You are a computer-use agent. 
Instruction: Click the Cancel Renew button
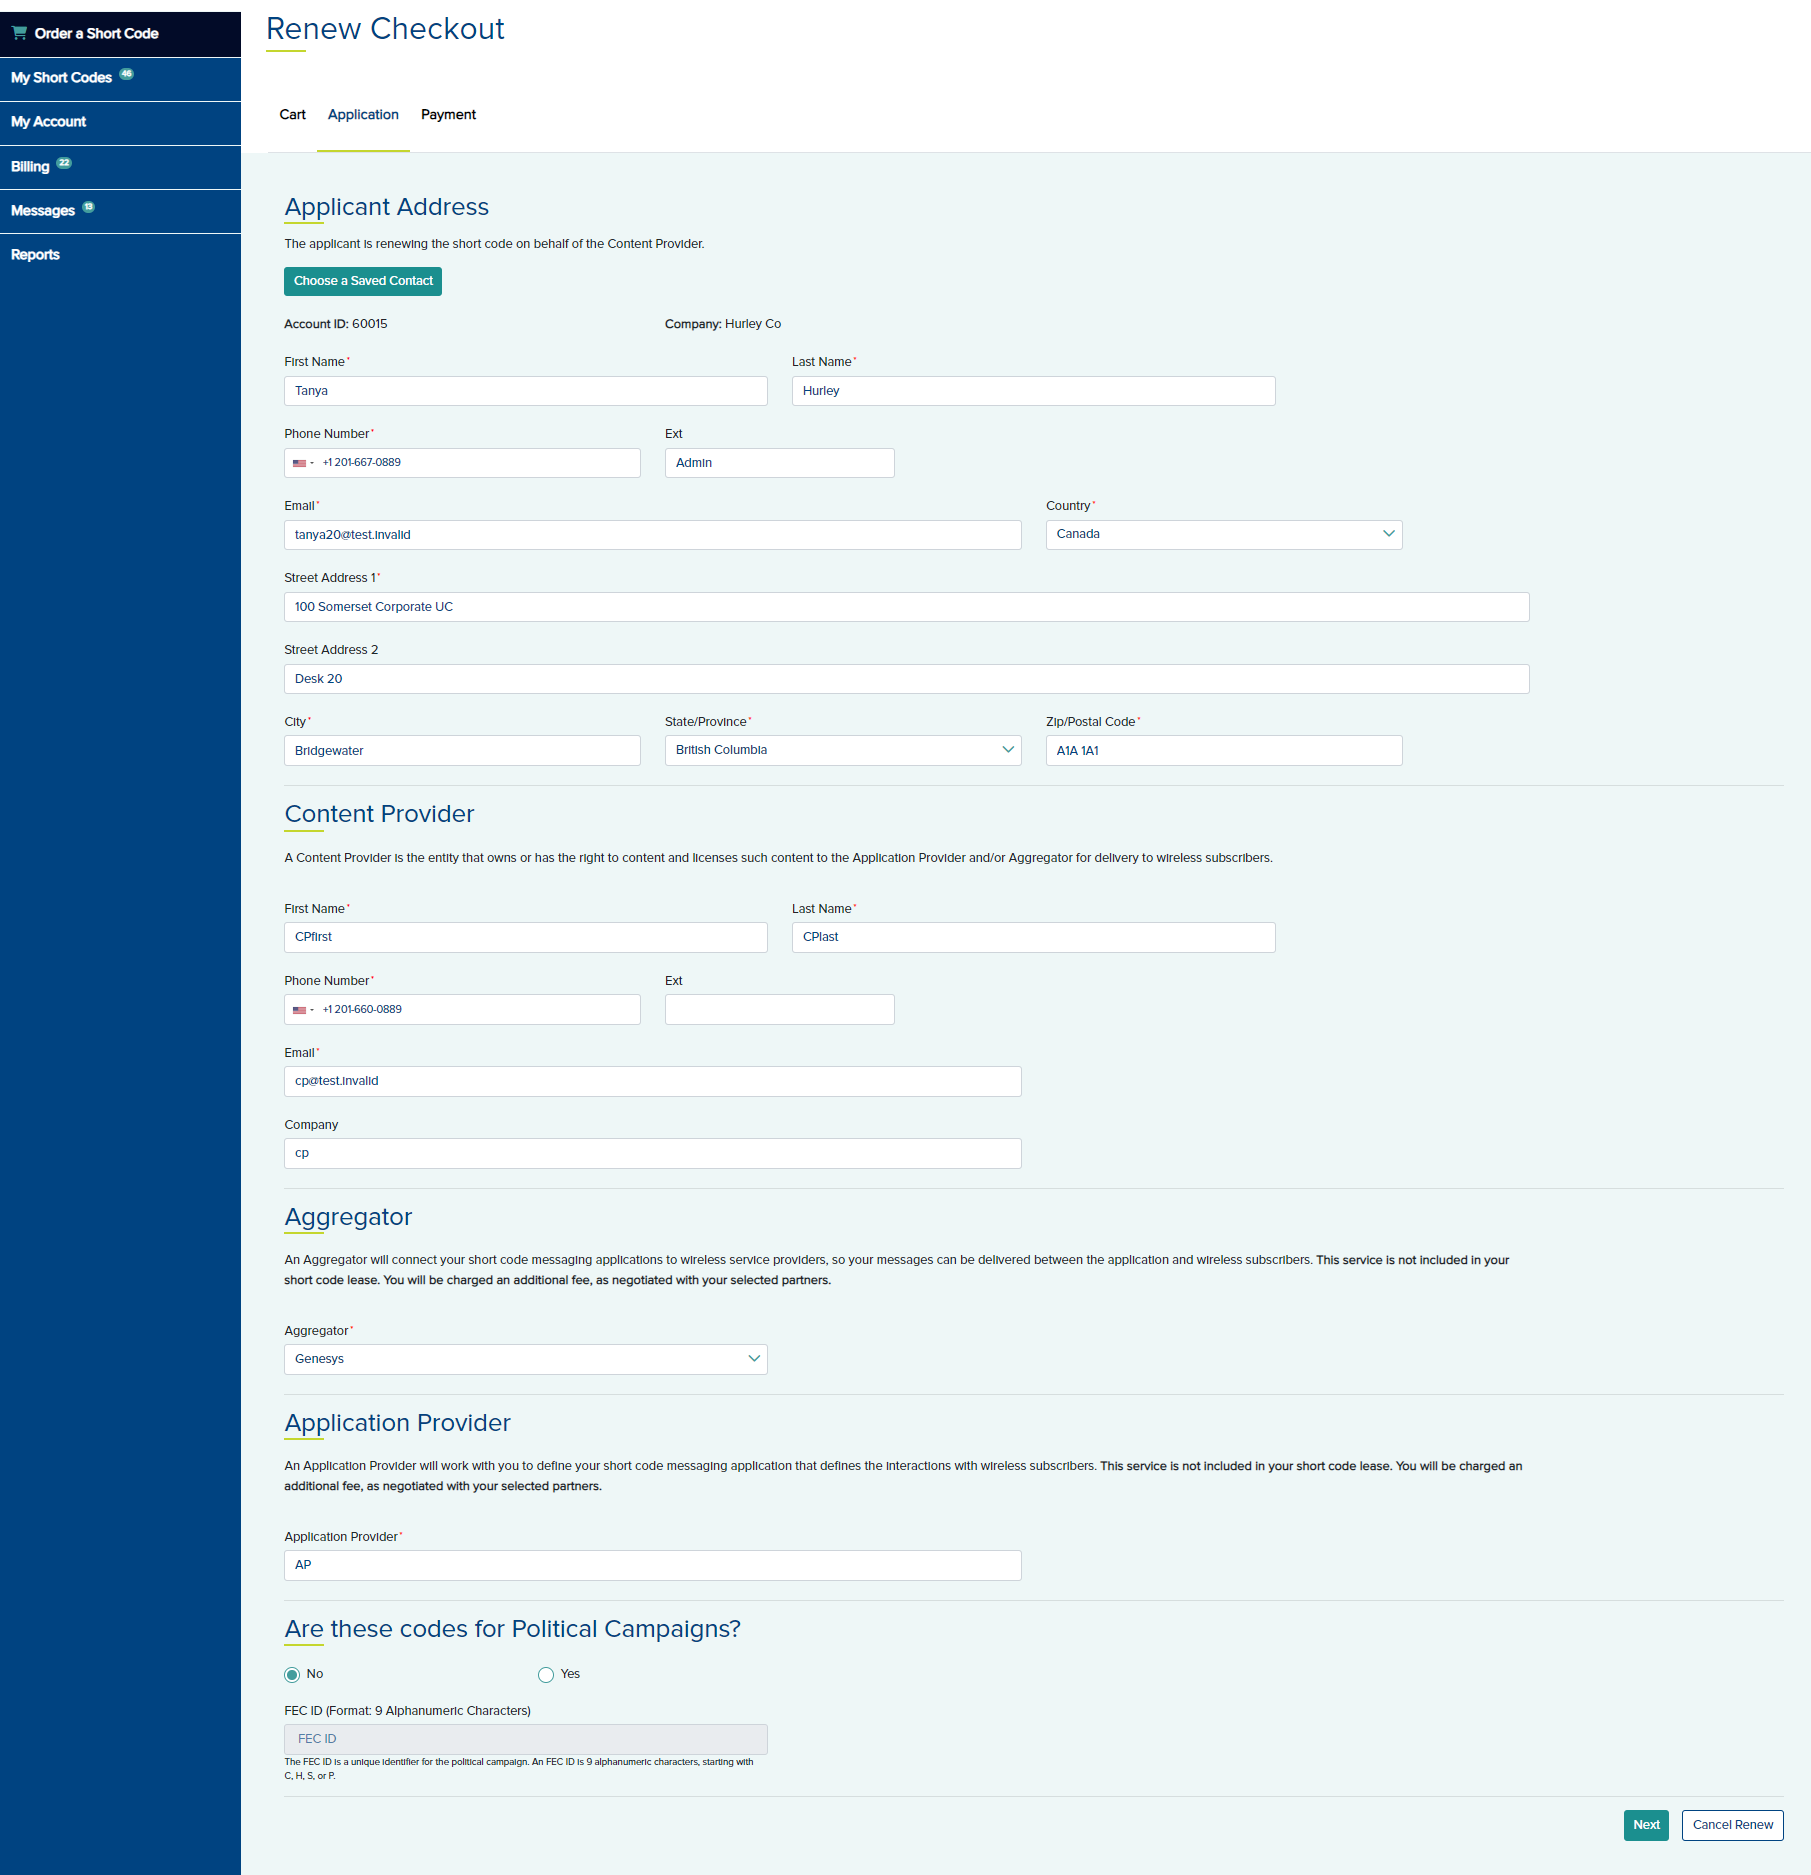coord(1732,1825)
